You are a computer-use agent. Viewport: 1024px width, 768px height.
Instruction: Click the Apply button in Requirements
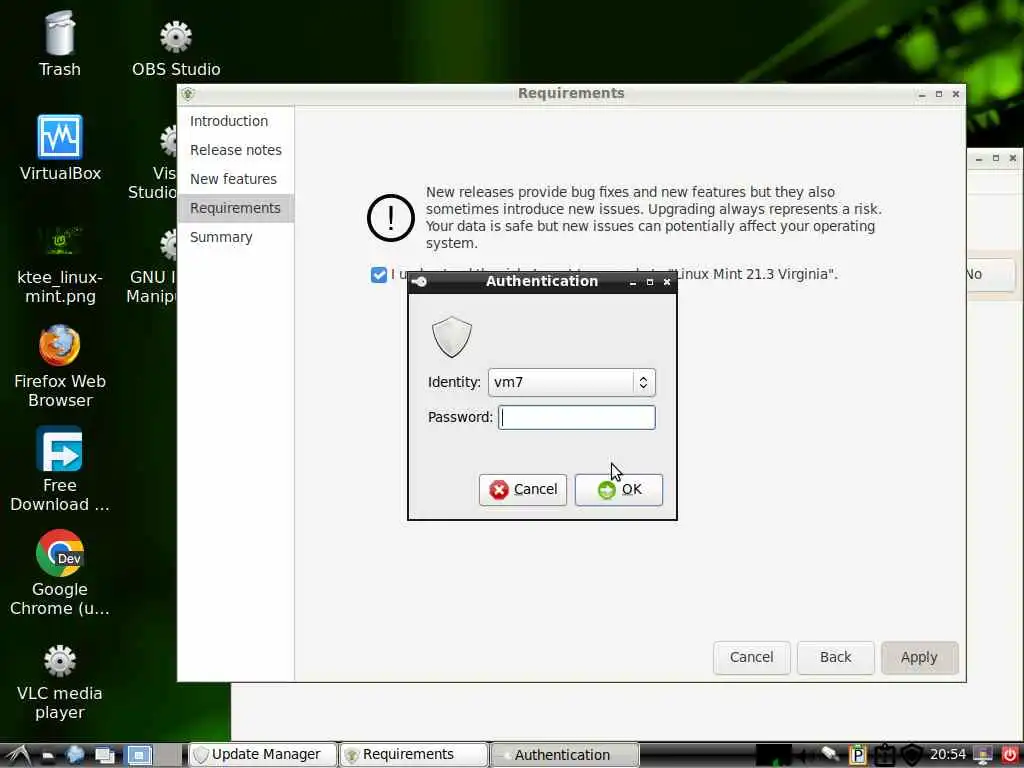[920, 658]
